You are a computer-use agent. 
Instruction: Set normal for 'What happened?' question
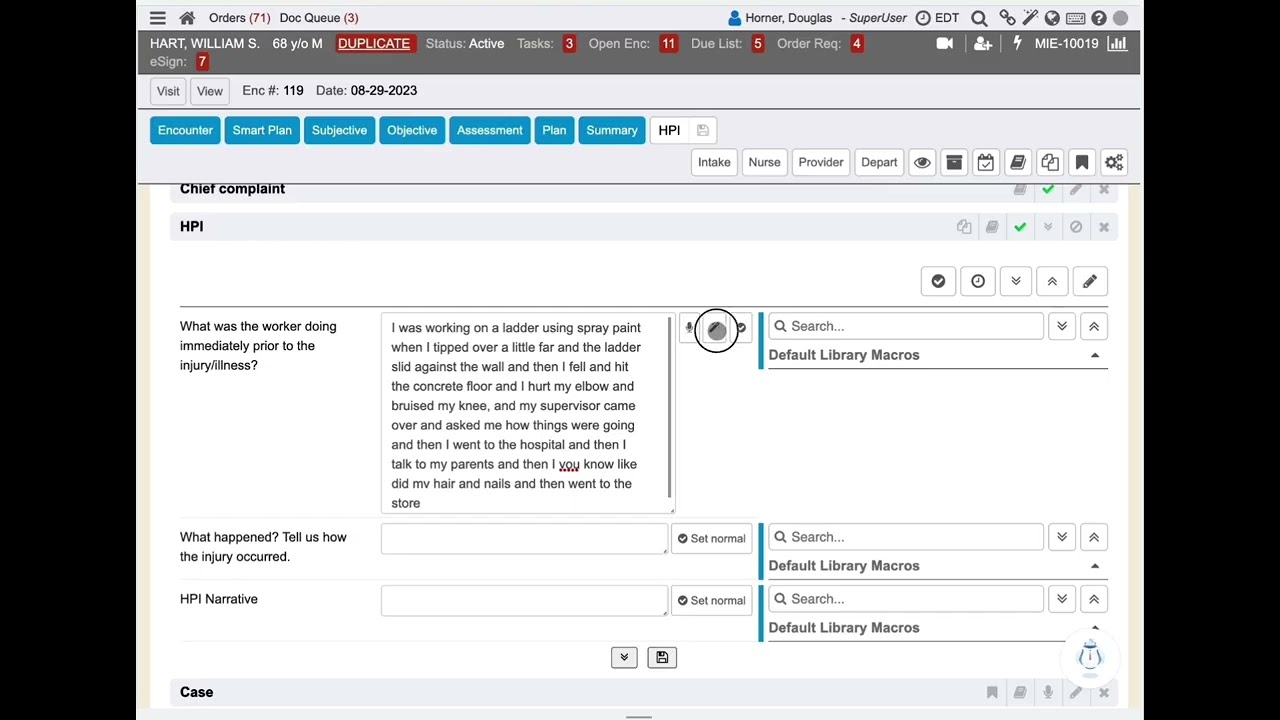(711, 538)
